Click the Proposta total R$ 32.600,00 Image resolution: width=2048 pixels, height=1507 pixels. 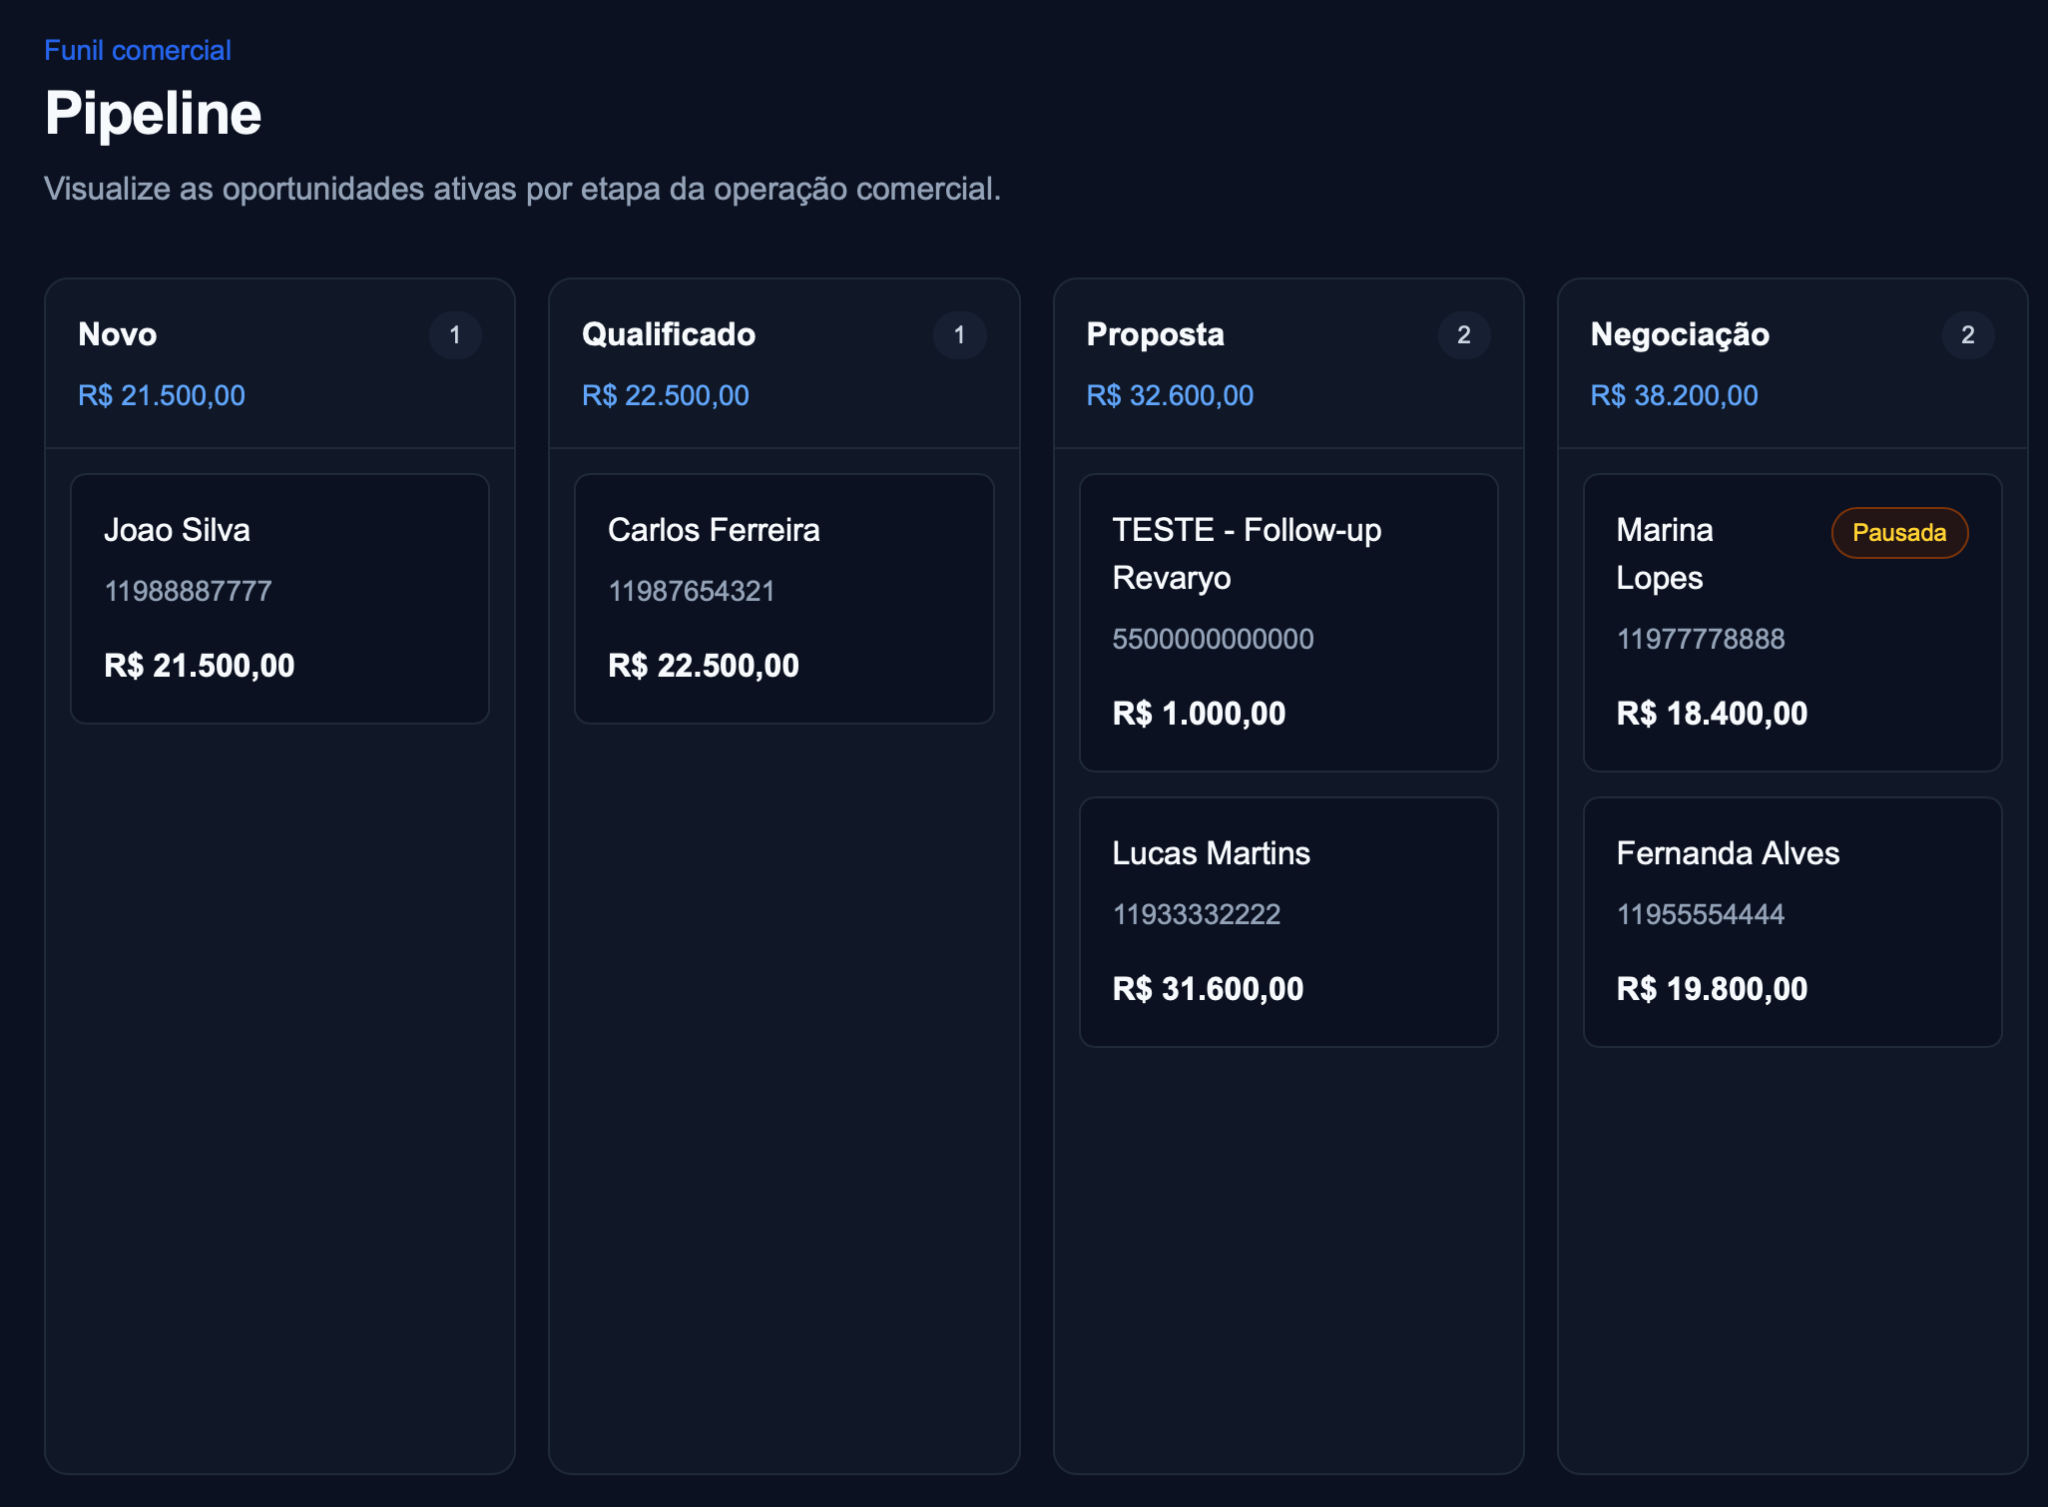(1170, 396)
